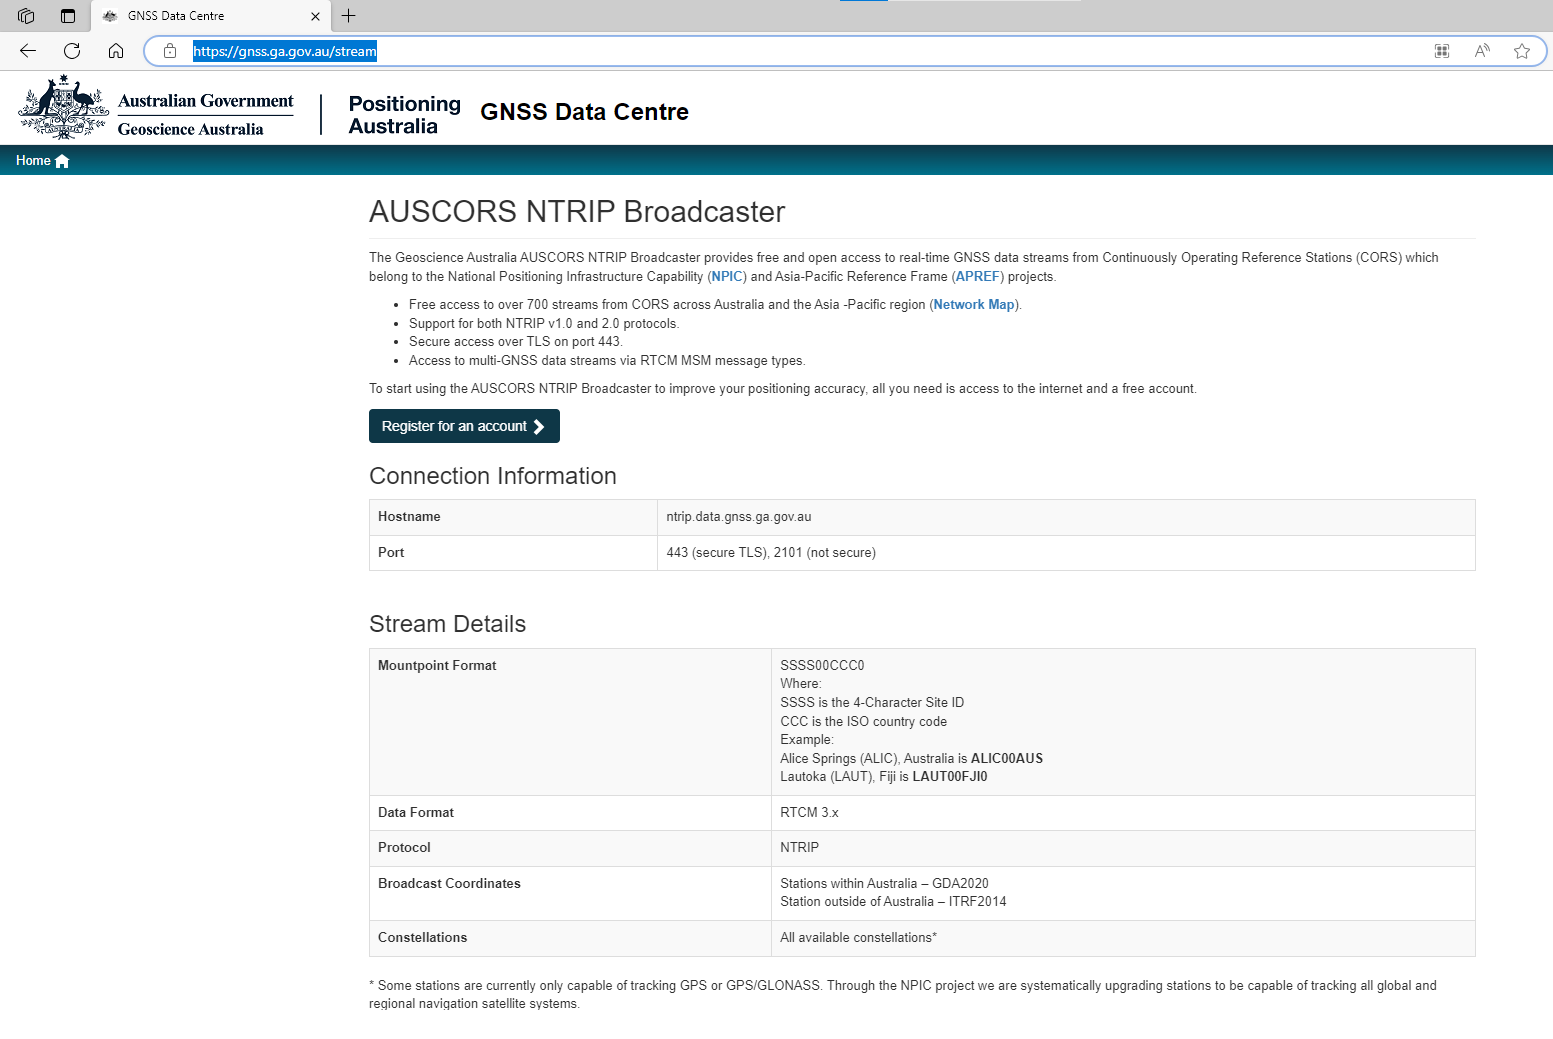The image size is (1553, 1039).
Task: Open the NPIC link
Action: coord(727,277)
